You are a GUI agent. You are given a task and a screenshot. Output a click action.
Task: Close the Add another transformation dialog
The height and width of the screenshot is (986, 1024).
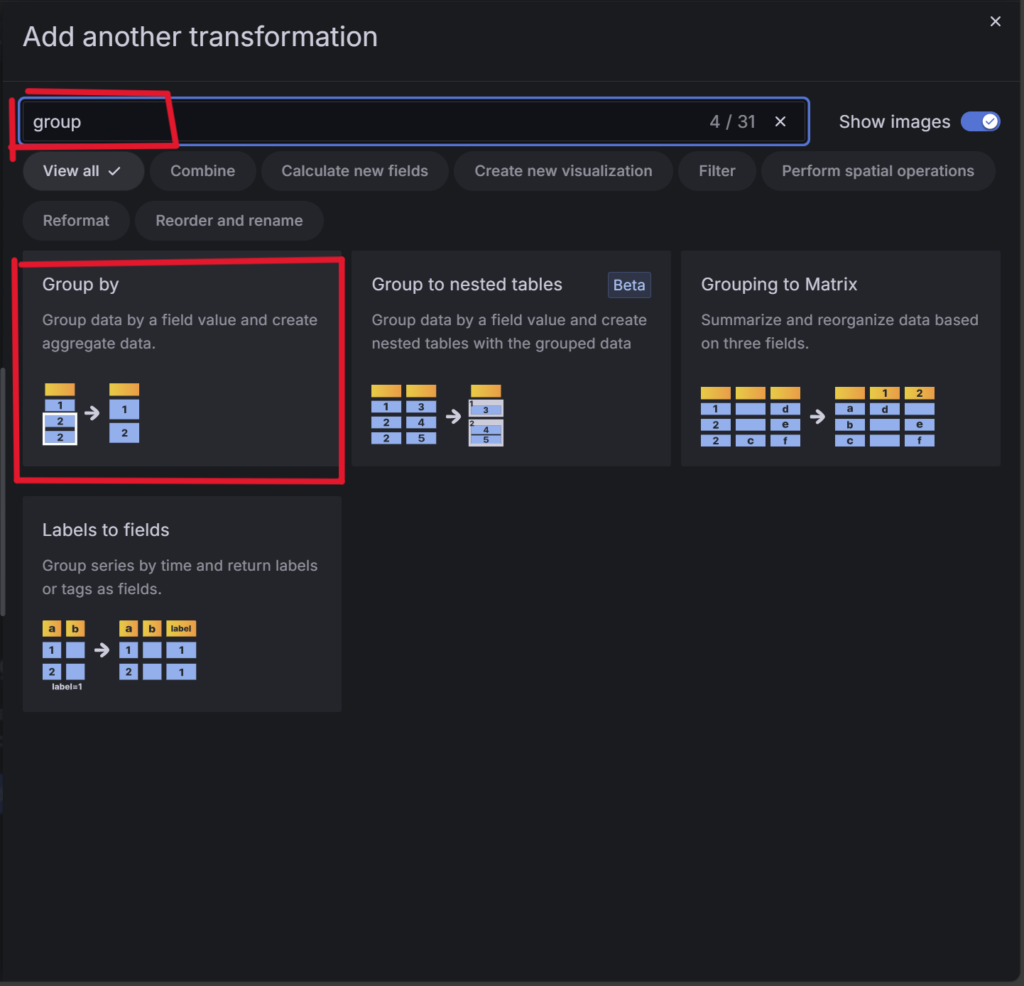pyautogui.click(x=995, y=22)
